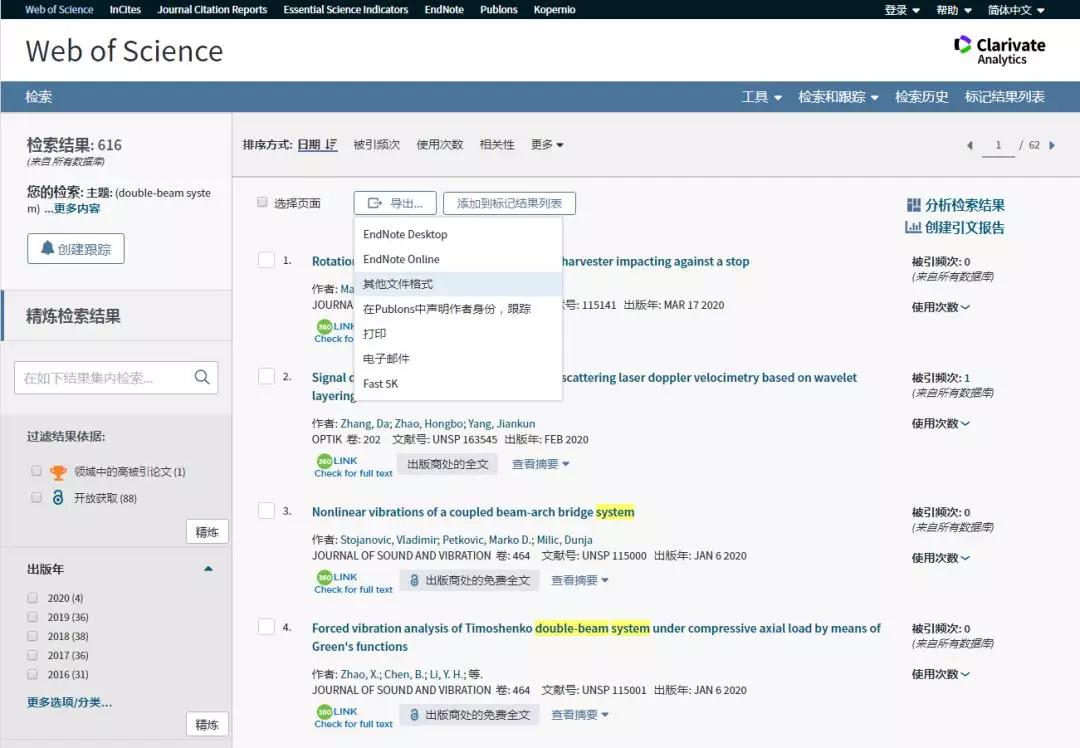Click the 更多内容 search details link
Screen dimensions: 1080x748
[76, 209]
